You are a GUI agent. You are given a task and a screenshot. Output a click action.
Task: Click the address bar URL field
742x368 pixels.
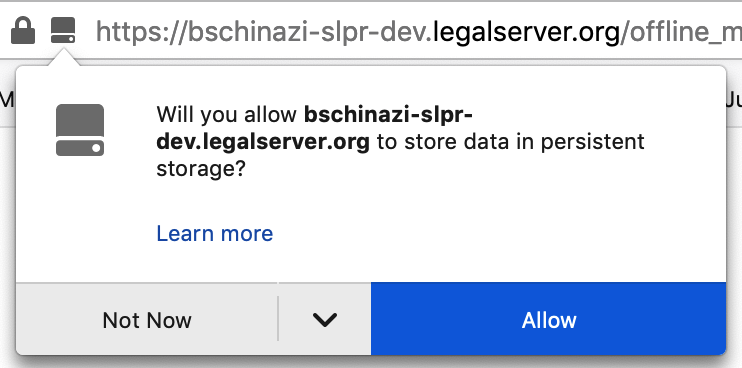(x=418, y=31)
